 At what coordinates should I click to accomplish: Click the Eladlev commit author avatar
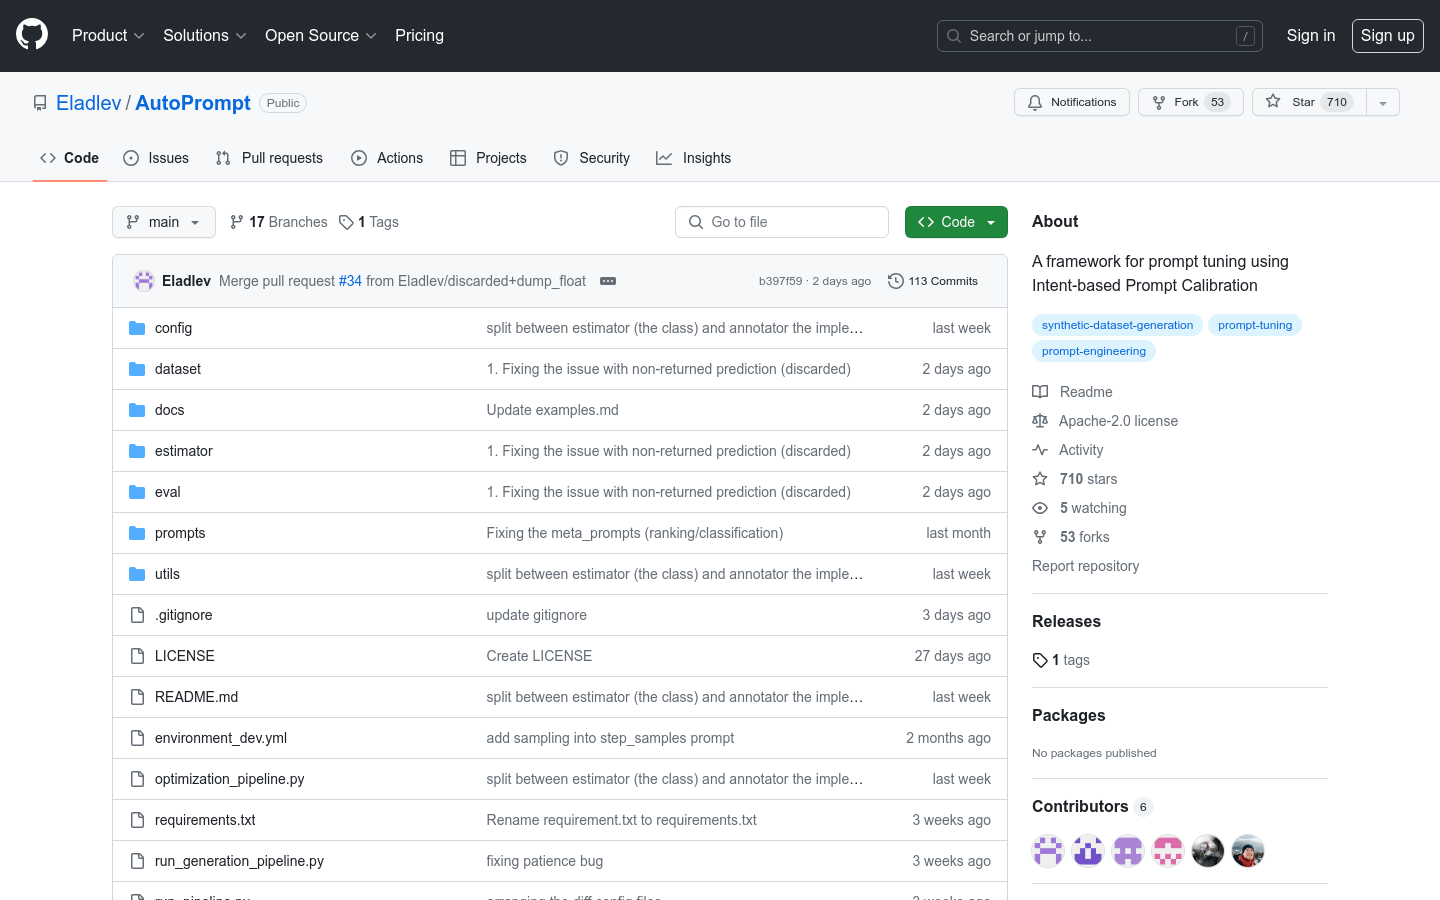[x=144, y=281]
